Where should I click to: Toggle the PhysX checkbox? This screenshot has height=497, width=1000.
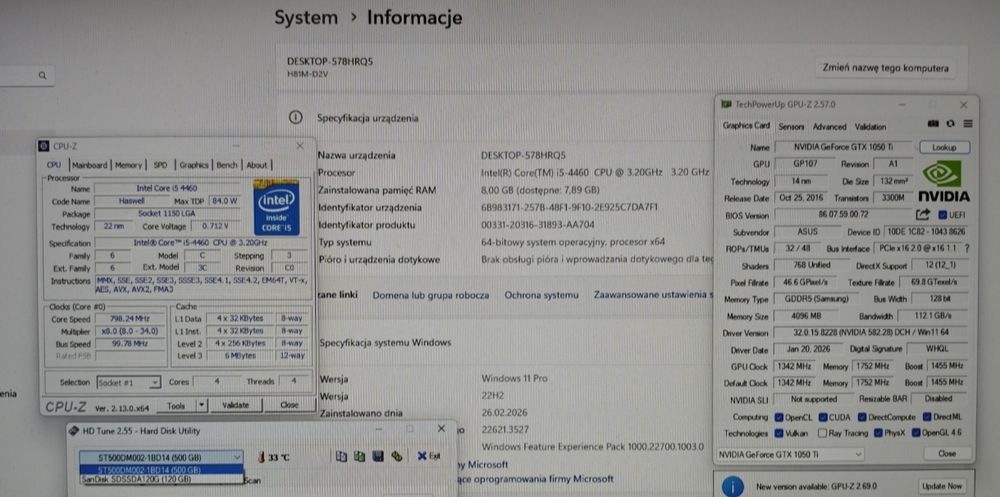879,433
